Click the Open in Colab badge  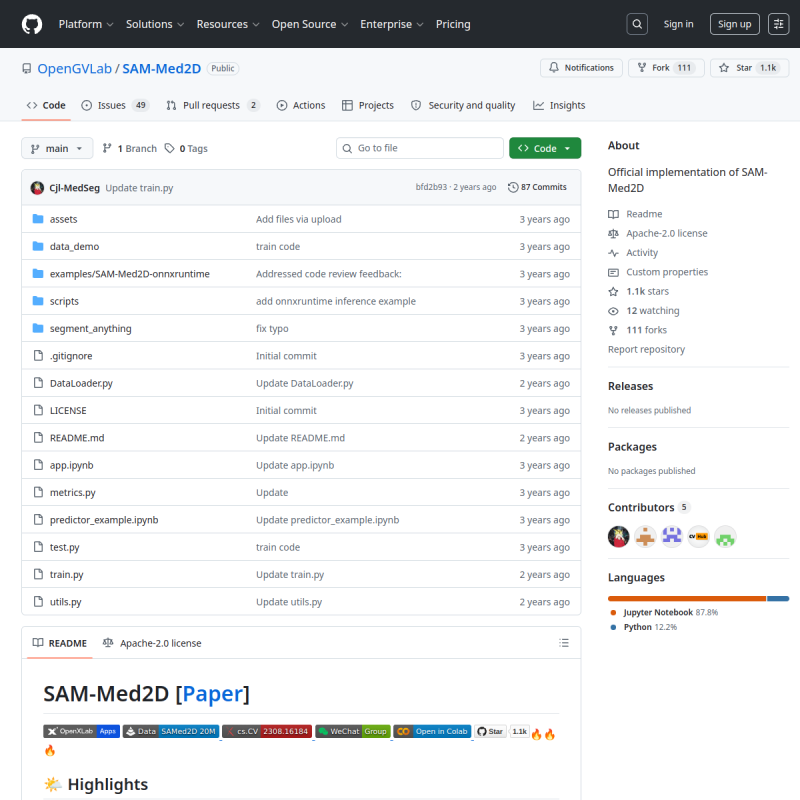pyautogui.click(x=432, y=731)
